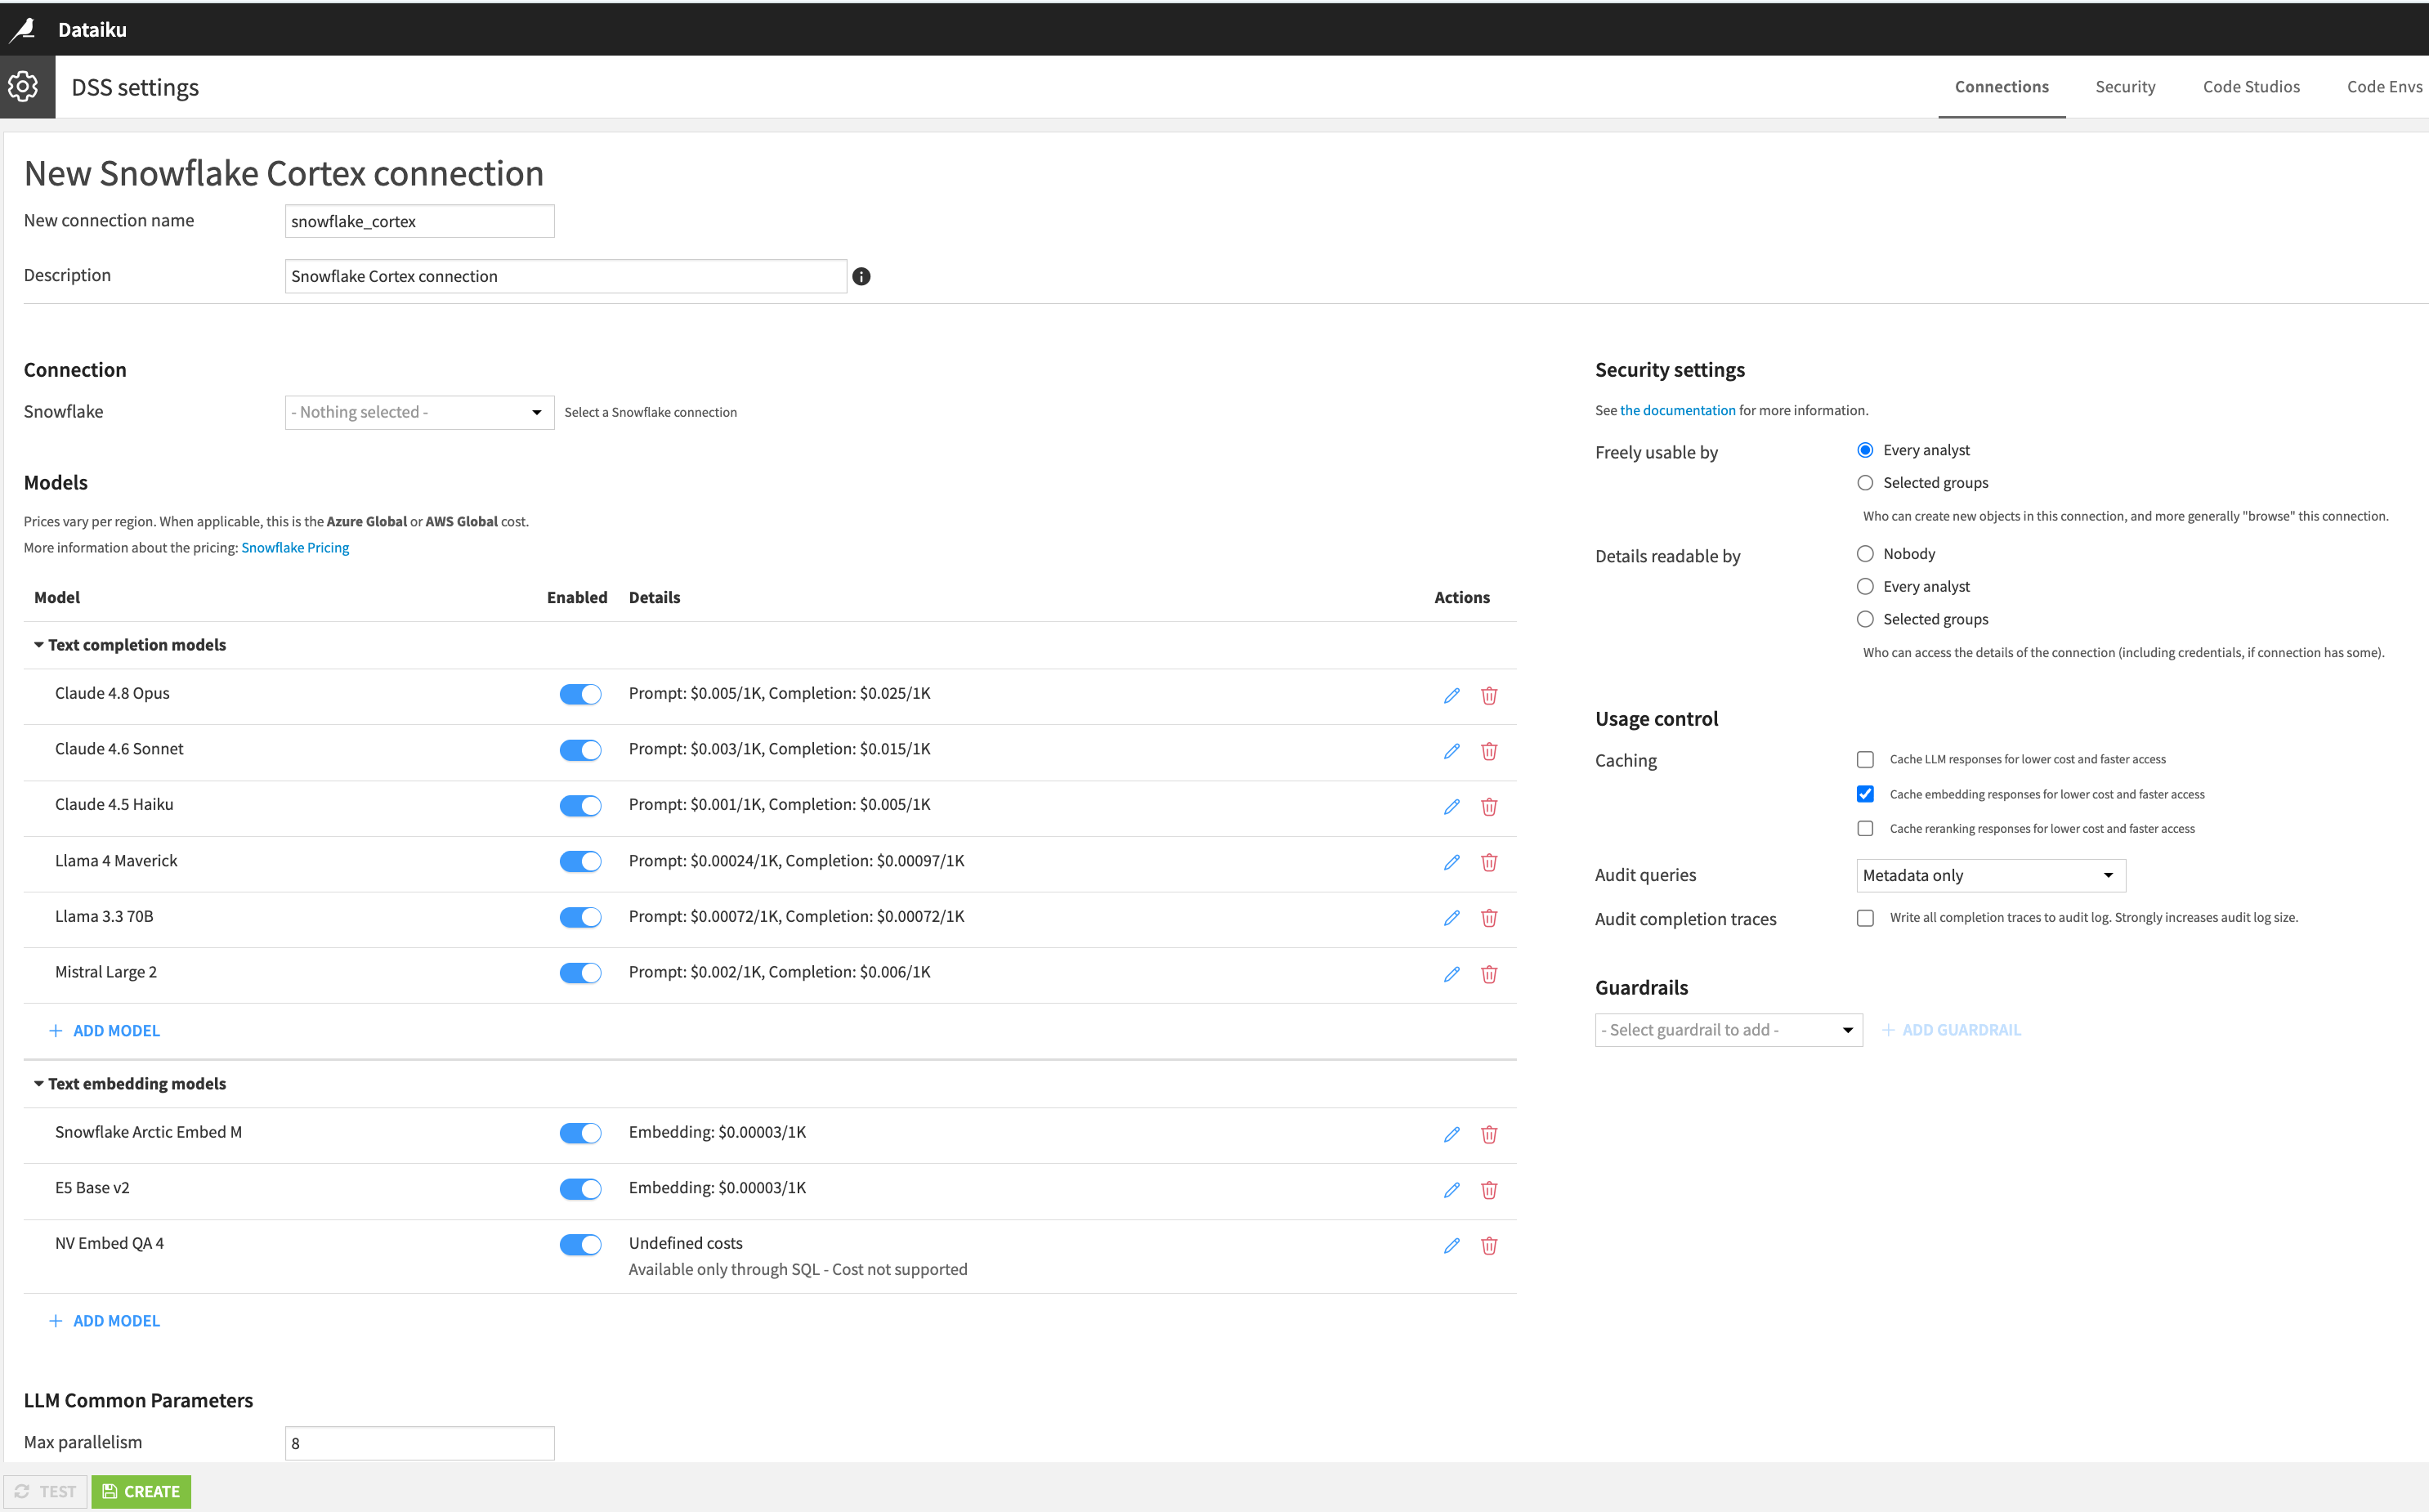Delete the Claude 4.8 Opus model
The height and width of the screenshot is (1512, 2429).
[1489, 695]
